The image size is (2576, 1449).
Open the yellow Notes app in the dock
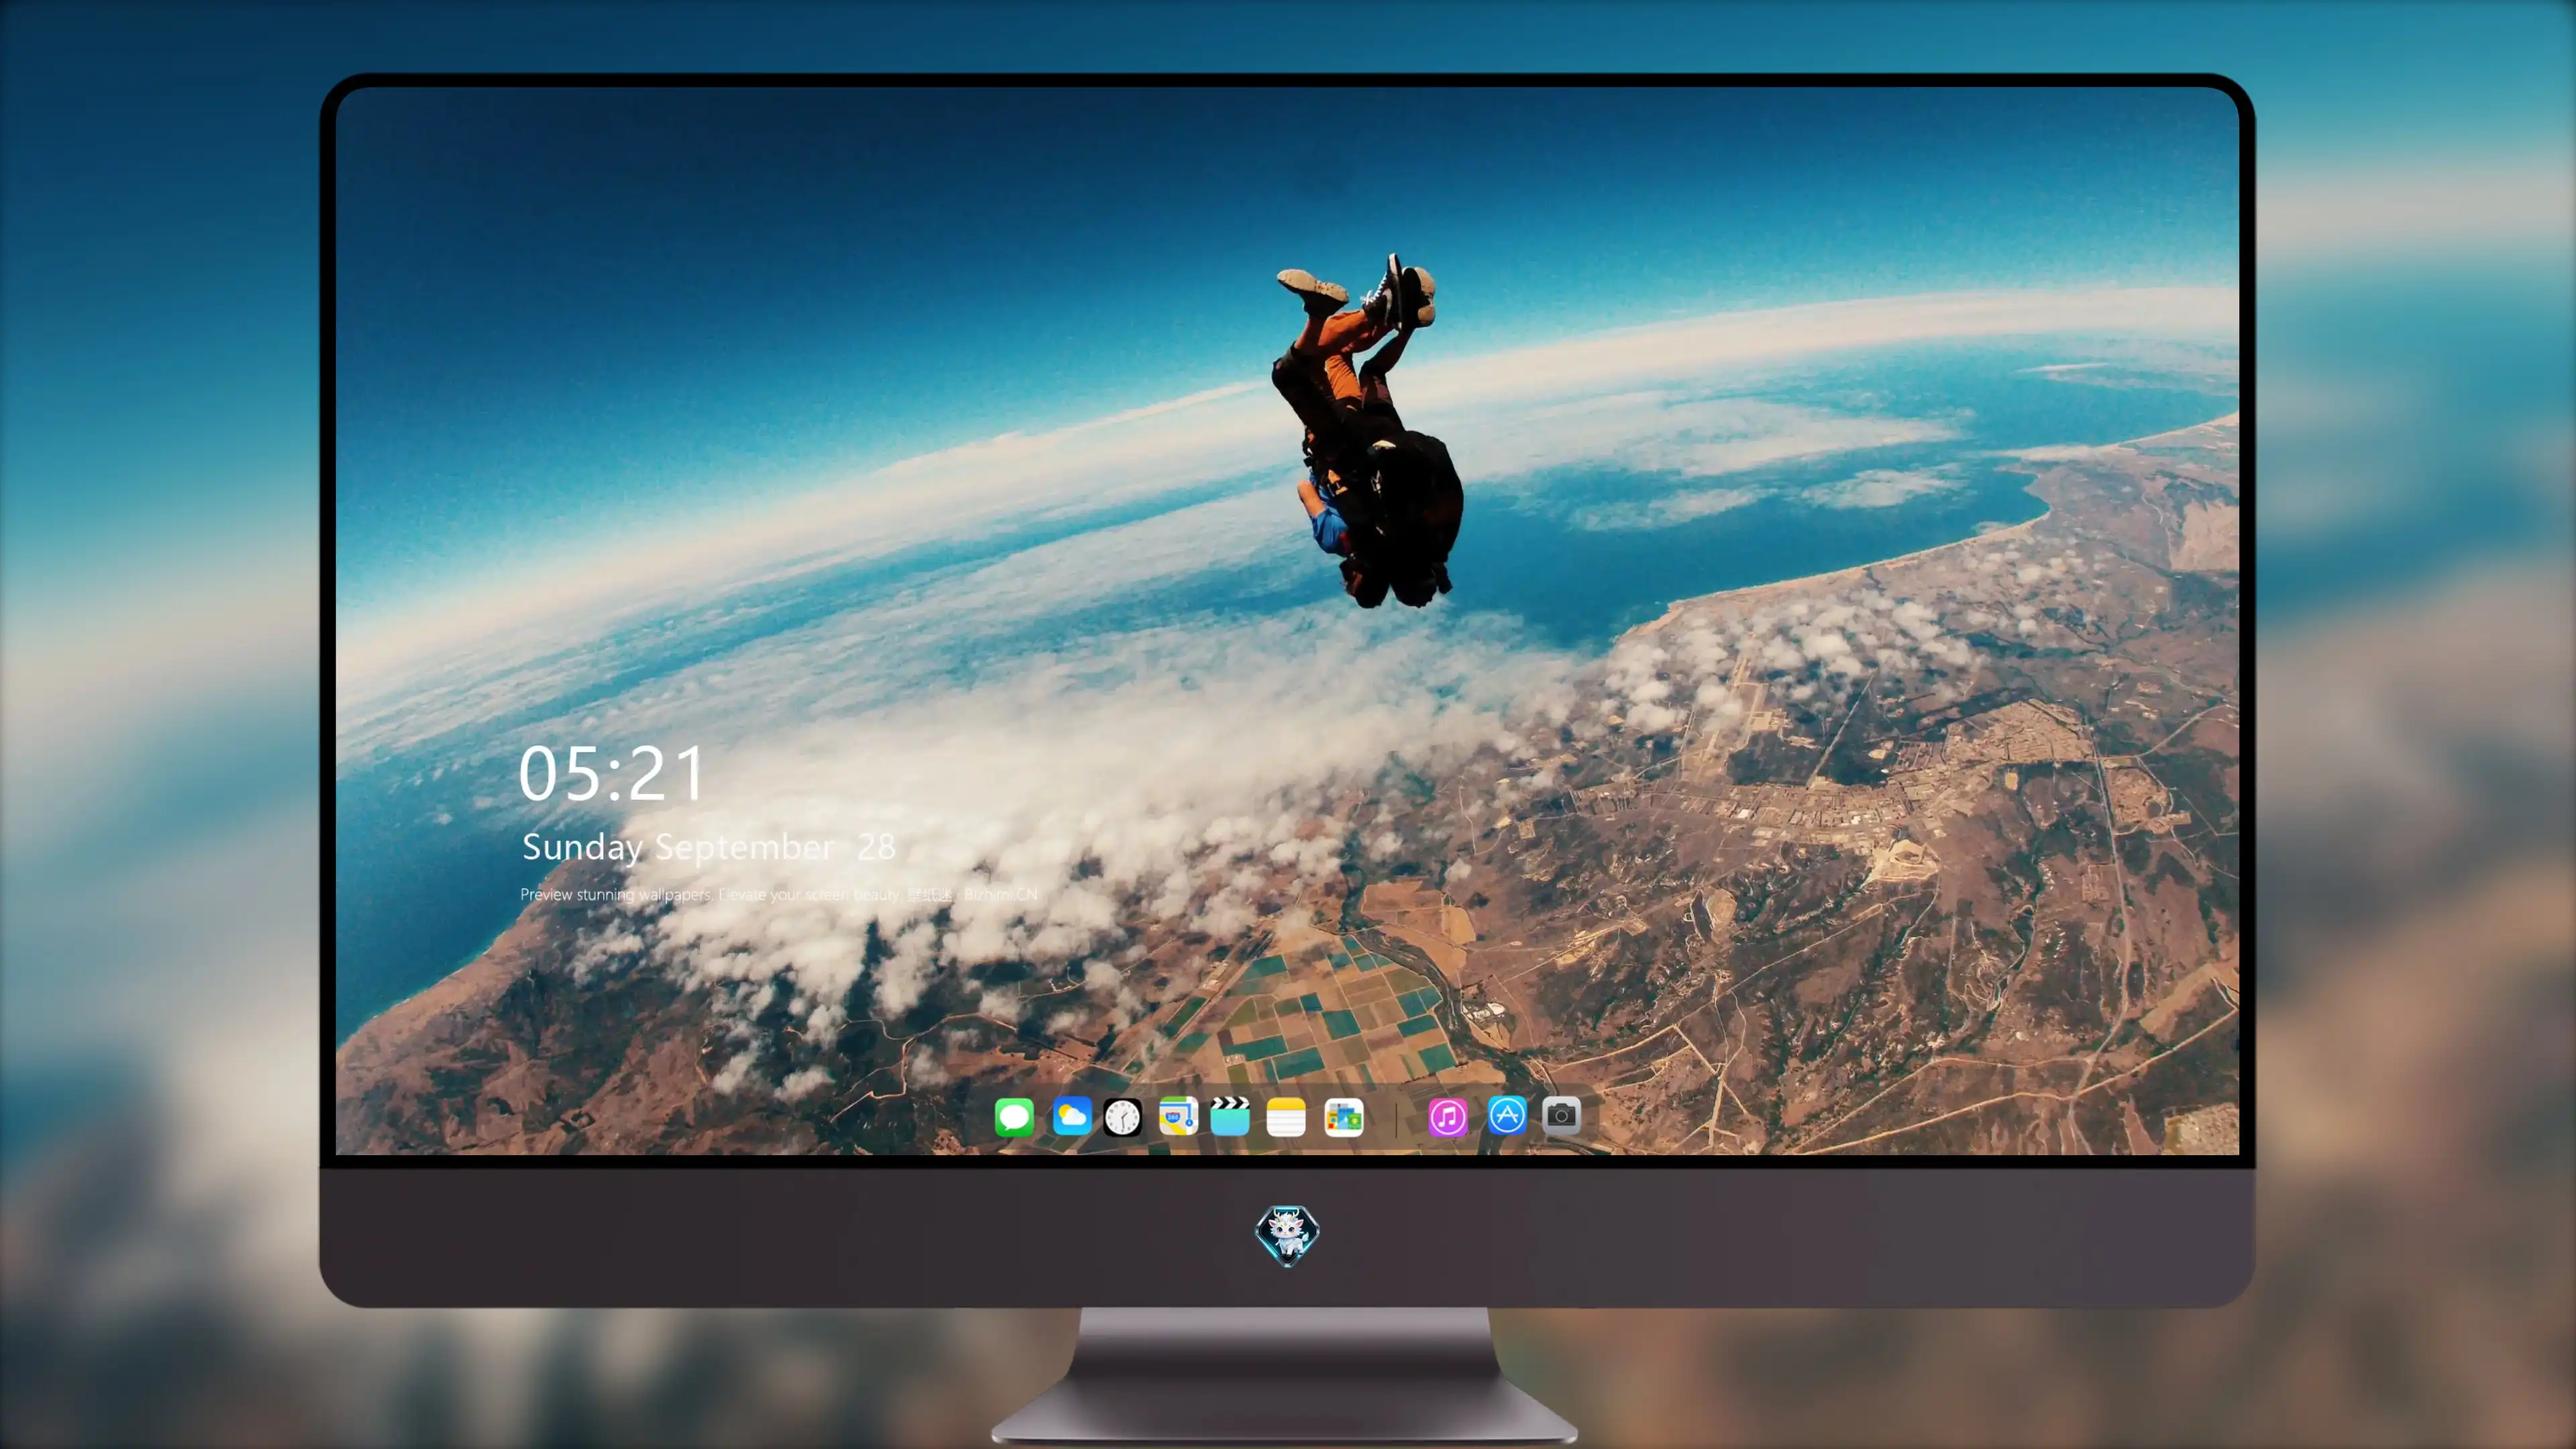(1286, 1116)
